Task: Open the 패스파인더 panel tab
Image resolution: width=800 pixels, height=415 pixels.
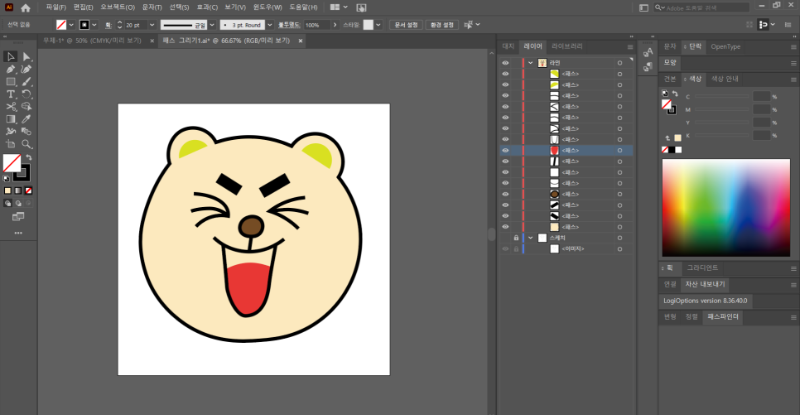Action: [723, 317]
